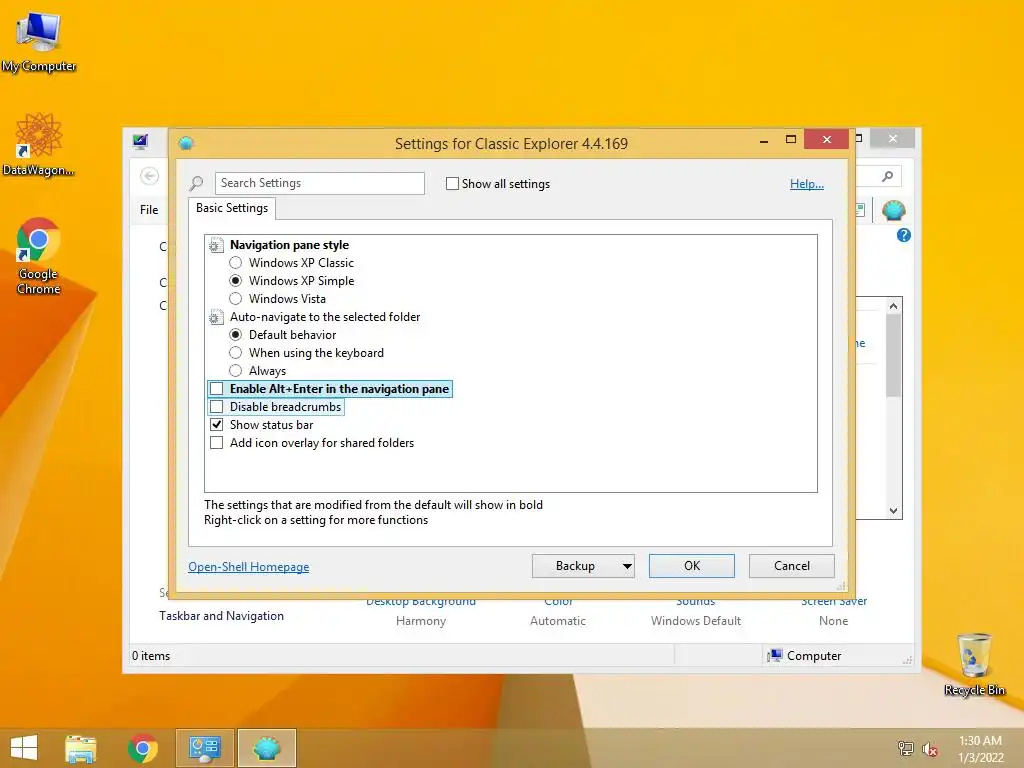Open File Explorer from the taskbar
This screenshot has width=1024, height=768.
(x=80, y=748)
